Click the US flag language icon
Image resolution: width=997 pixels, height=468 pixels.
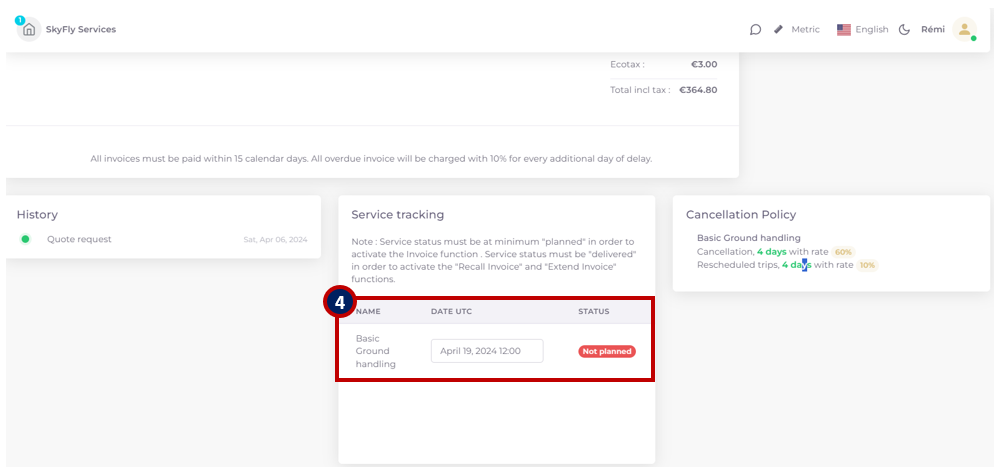pos(844,29)
